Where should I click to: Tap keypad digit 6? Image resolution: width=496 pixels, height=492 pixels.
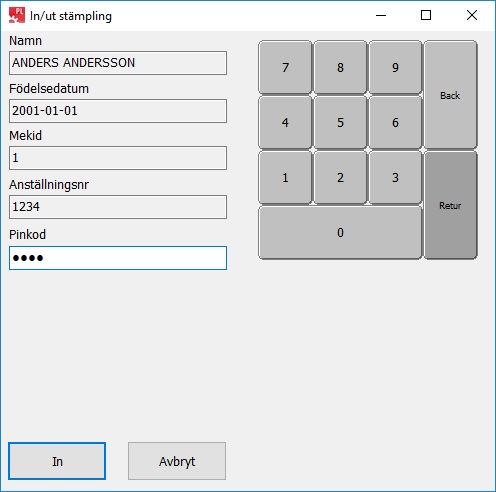coord(395,122)
